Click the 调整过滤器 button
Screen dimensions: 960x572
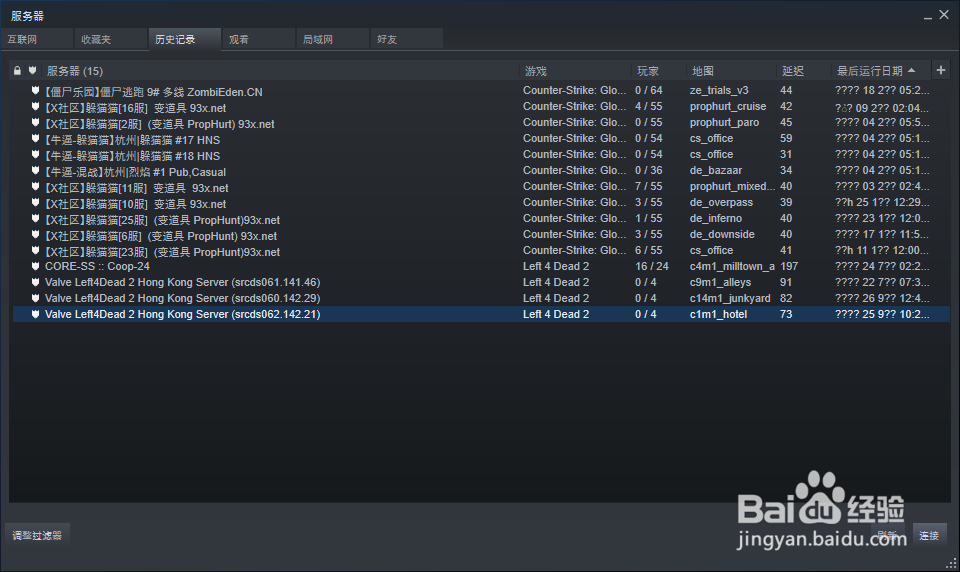click(37, 535)
